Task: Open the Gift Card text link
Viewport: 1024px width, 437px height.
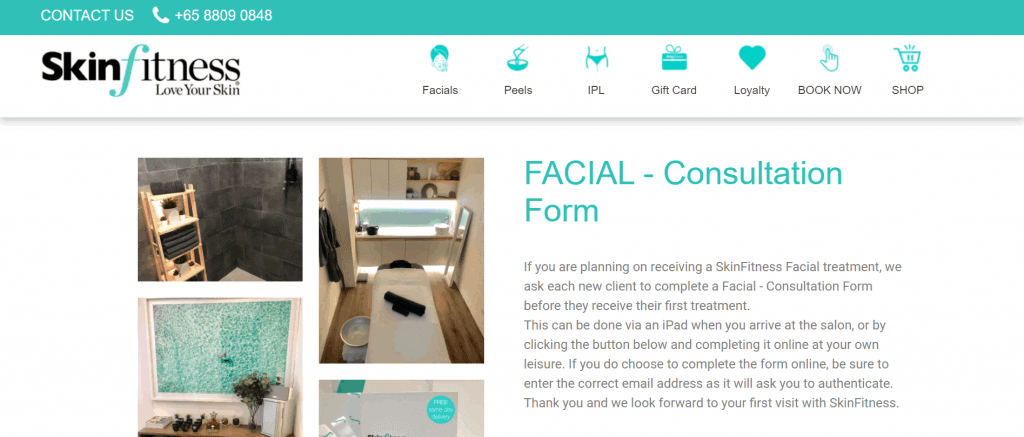Action: click(674, 90)
